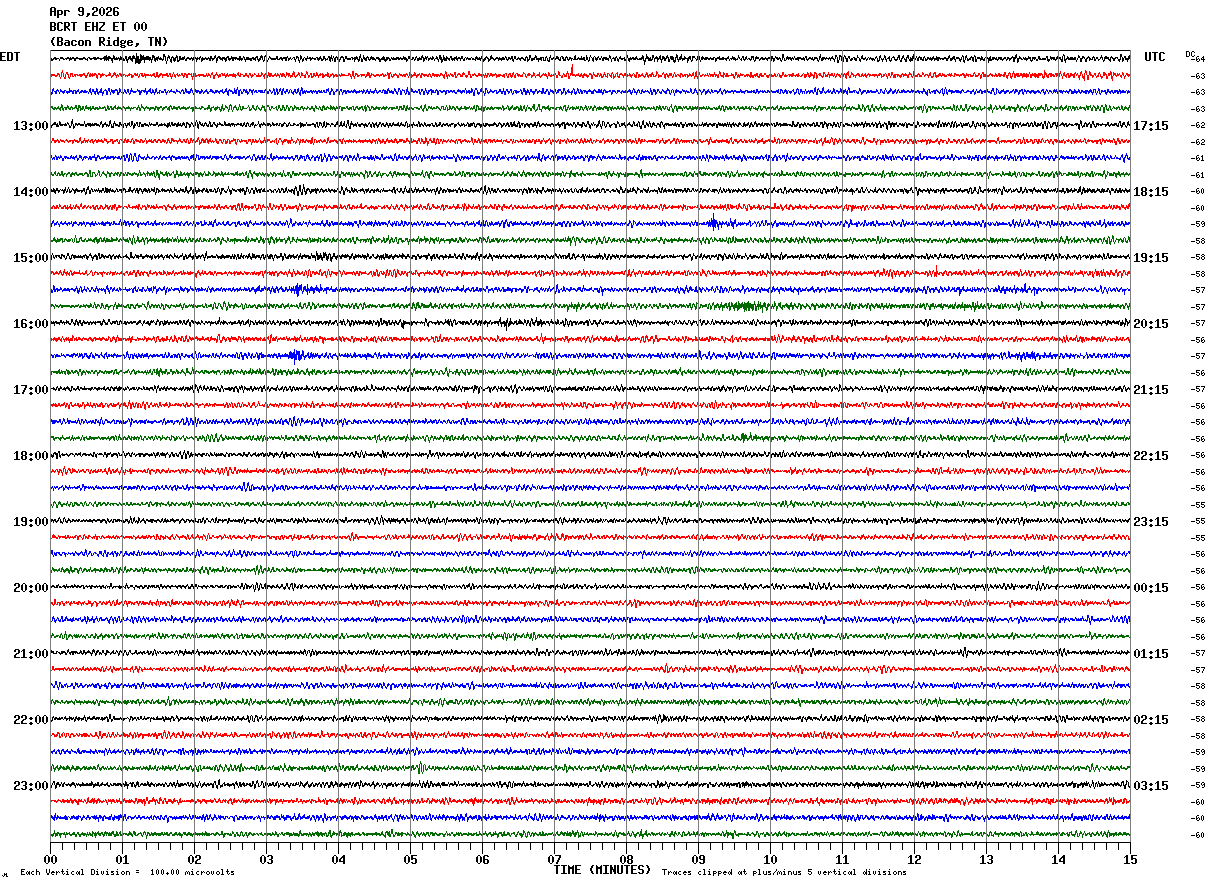Click minute "02" on the time axis

coord(195,859)
